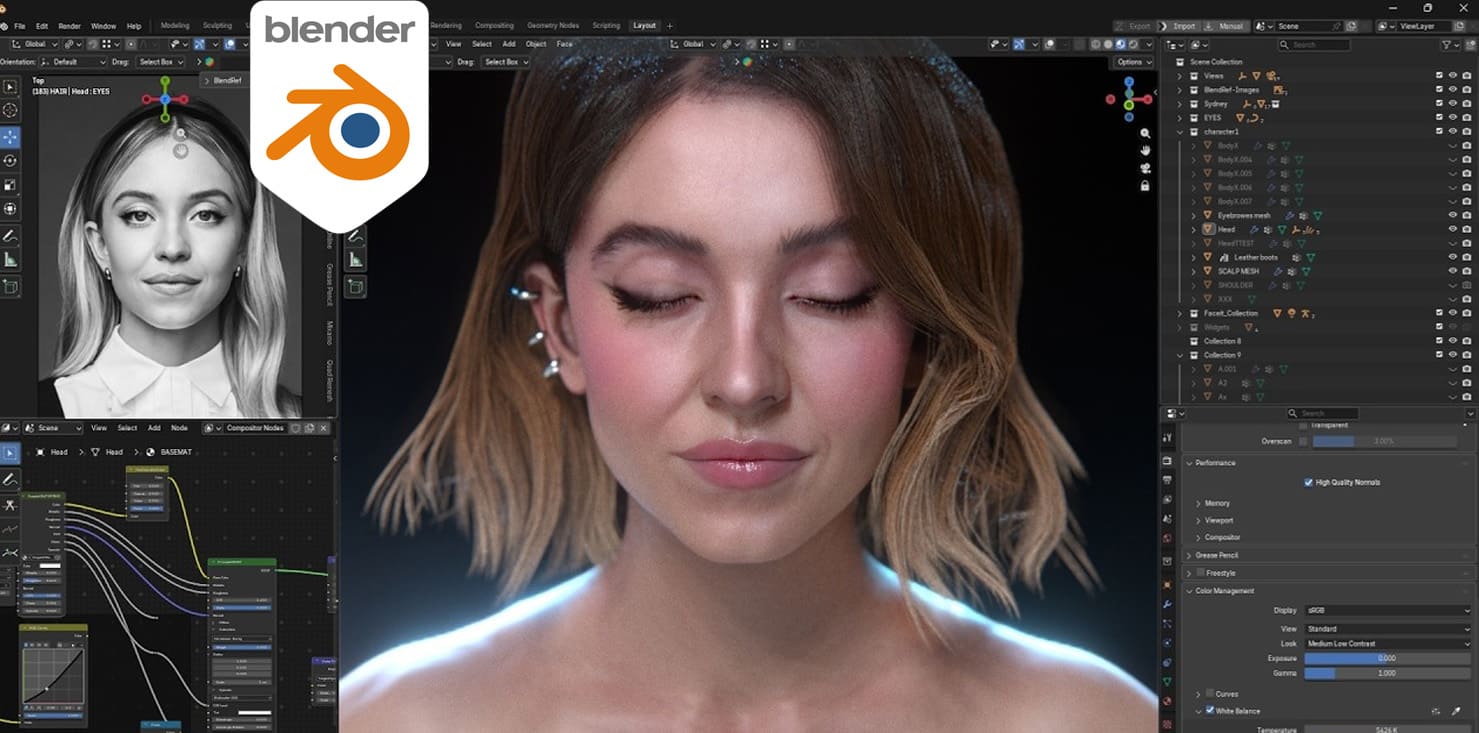Open the File menu
Screen dimensions: 1479x733
(20, 26)
